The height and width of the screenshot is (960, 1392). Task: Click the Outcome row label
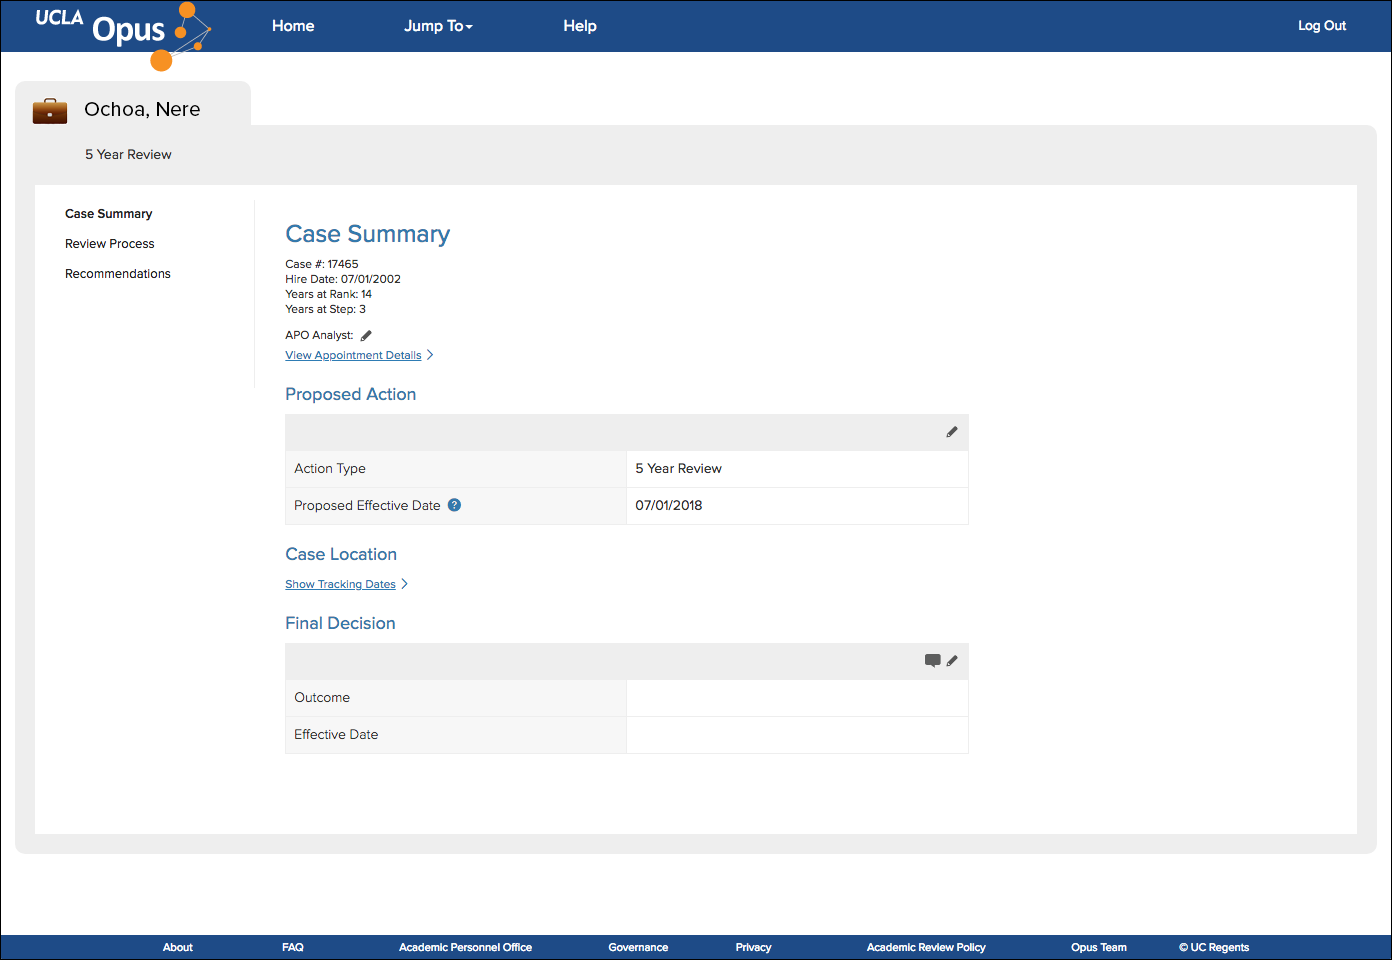[x=322, y=698]
